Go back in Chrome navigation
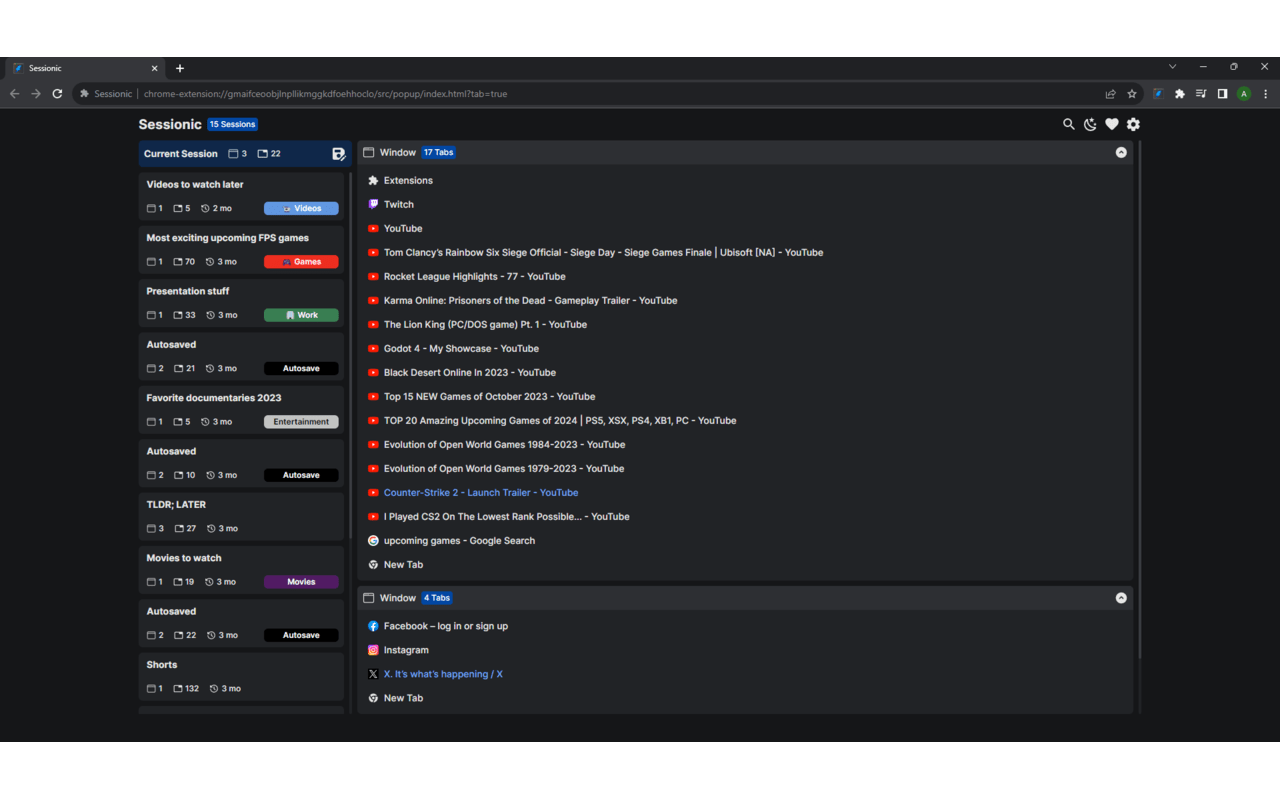The image size is (1280, 800). click(x=14, y=94)
